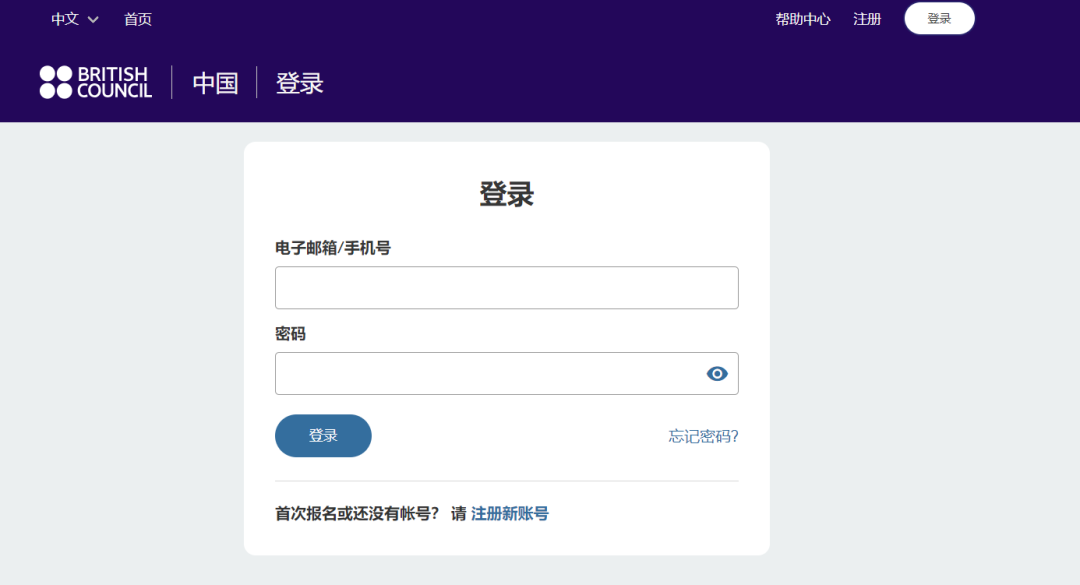Click the 中国 text beside logo

[216, 83]
